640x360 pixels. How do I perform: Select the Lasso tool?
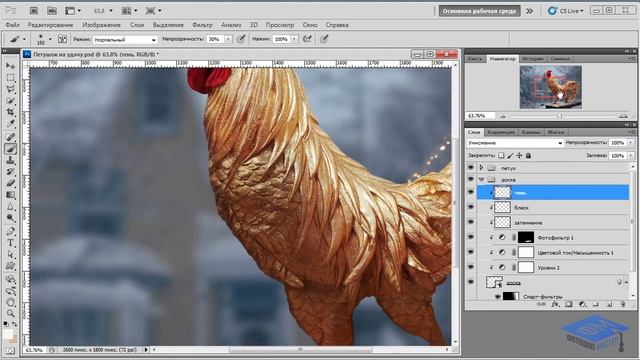tap(11, 89)
